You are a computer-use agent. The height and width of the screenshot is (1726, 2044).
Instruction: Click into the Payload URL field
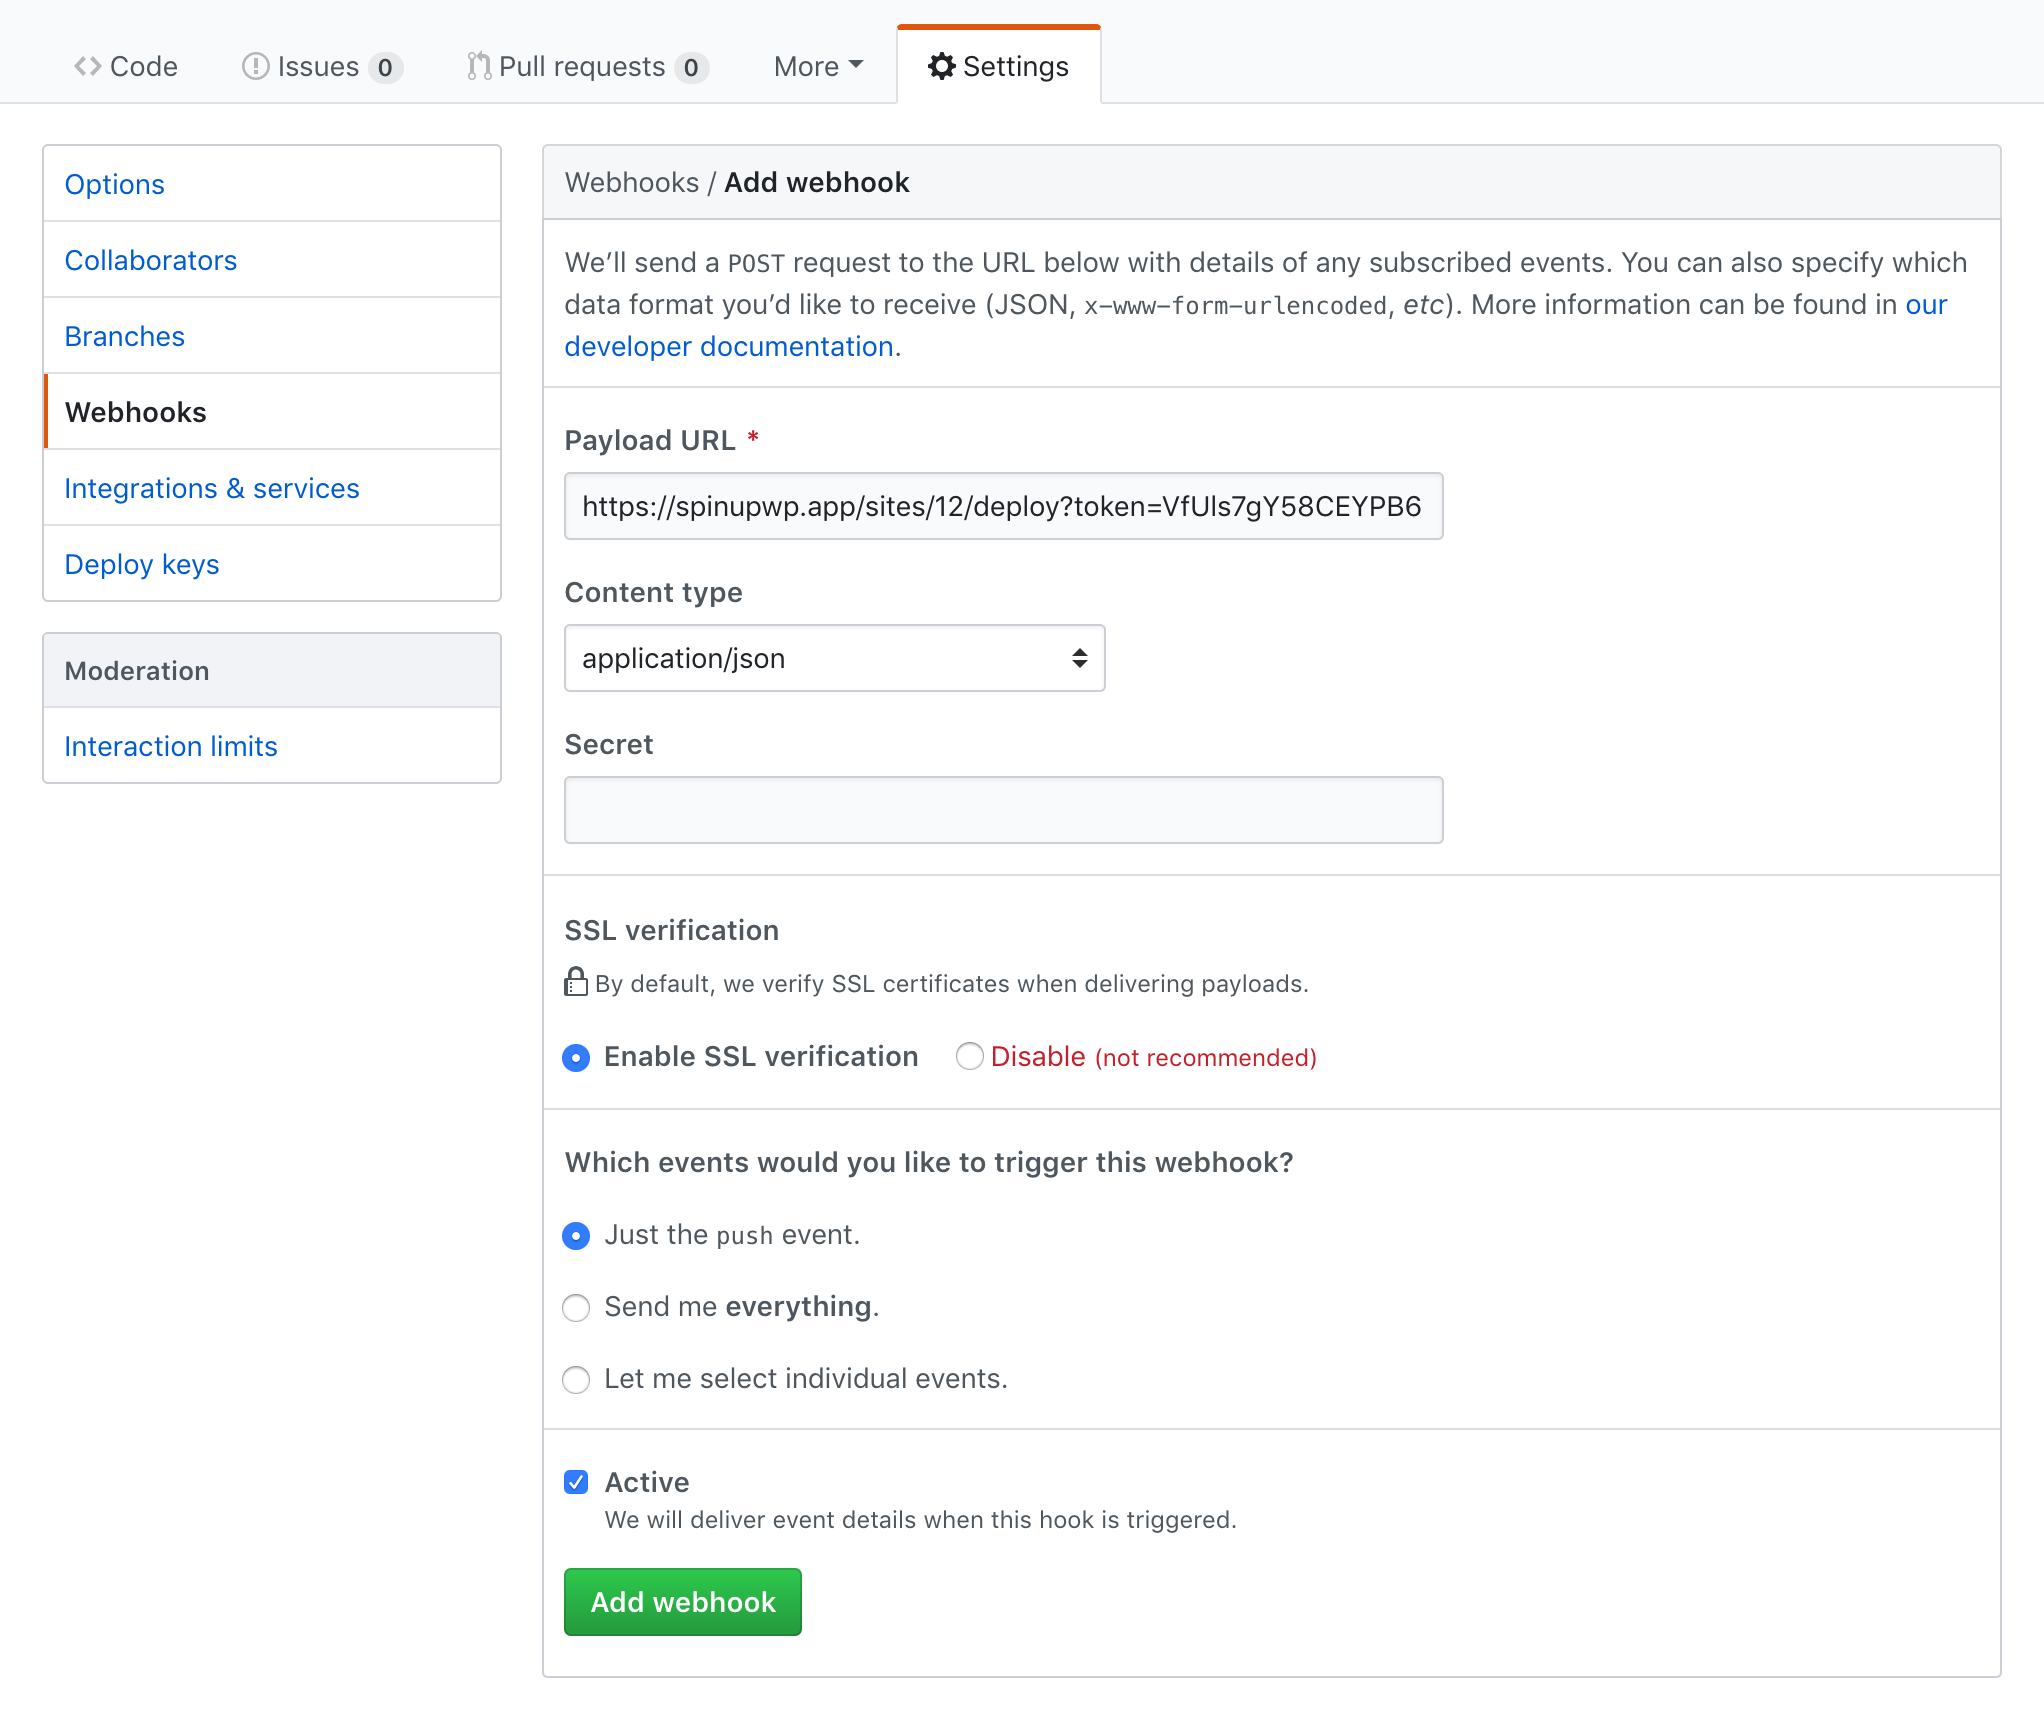tap(1003, 506)
